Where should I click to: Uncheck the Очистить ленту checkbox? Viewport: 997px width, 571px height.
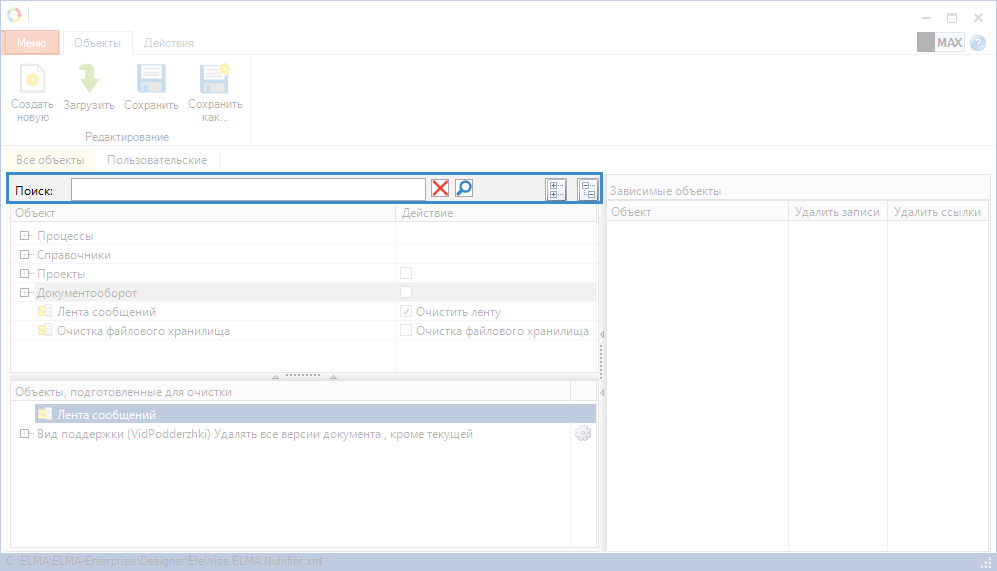tap(406, 312)
